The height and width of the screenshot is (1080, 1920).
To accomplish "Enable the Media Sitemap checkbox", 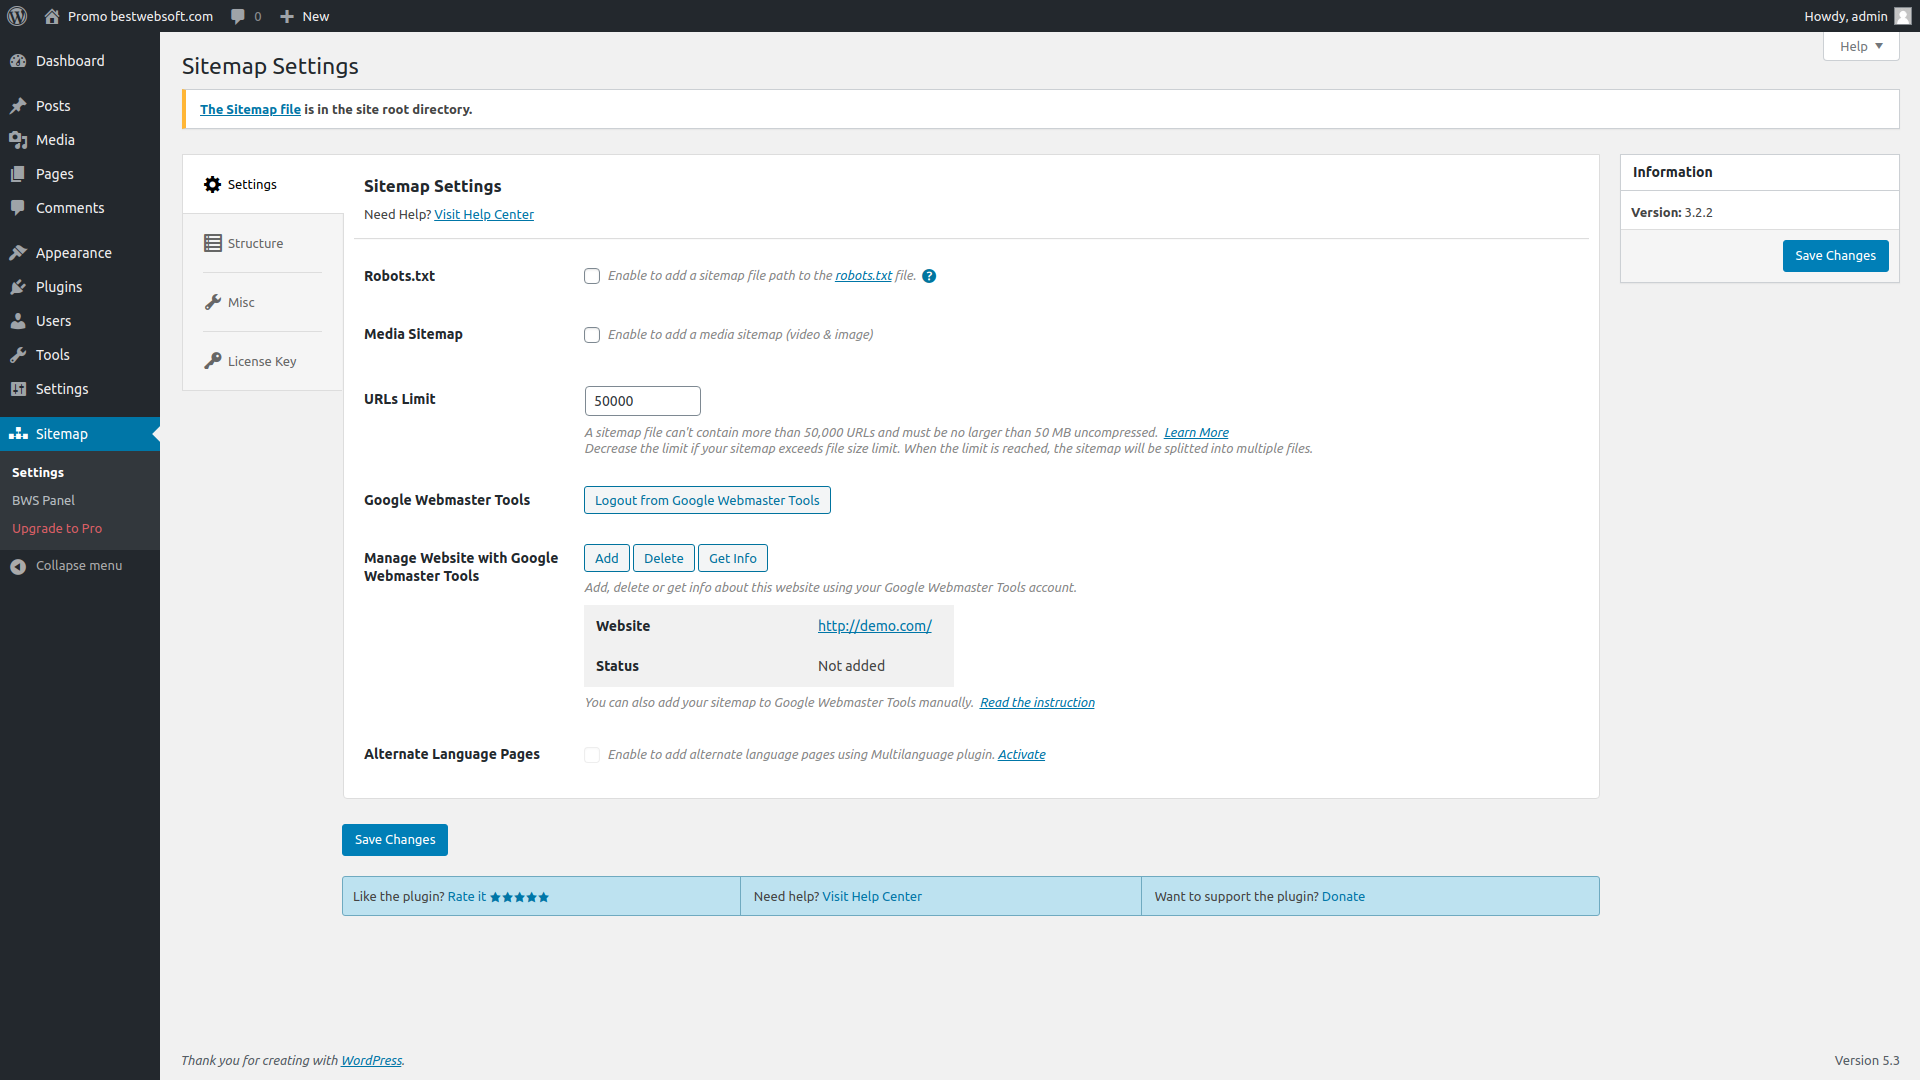I will (592, 335).
